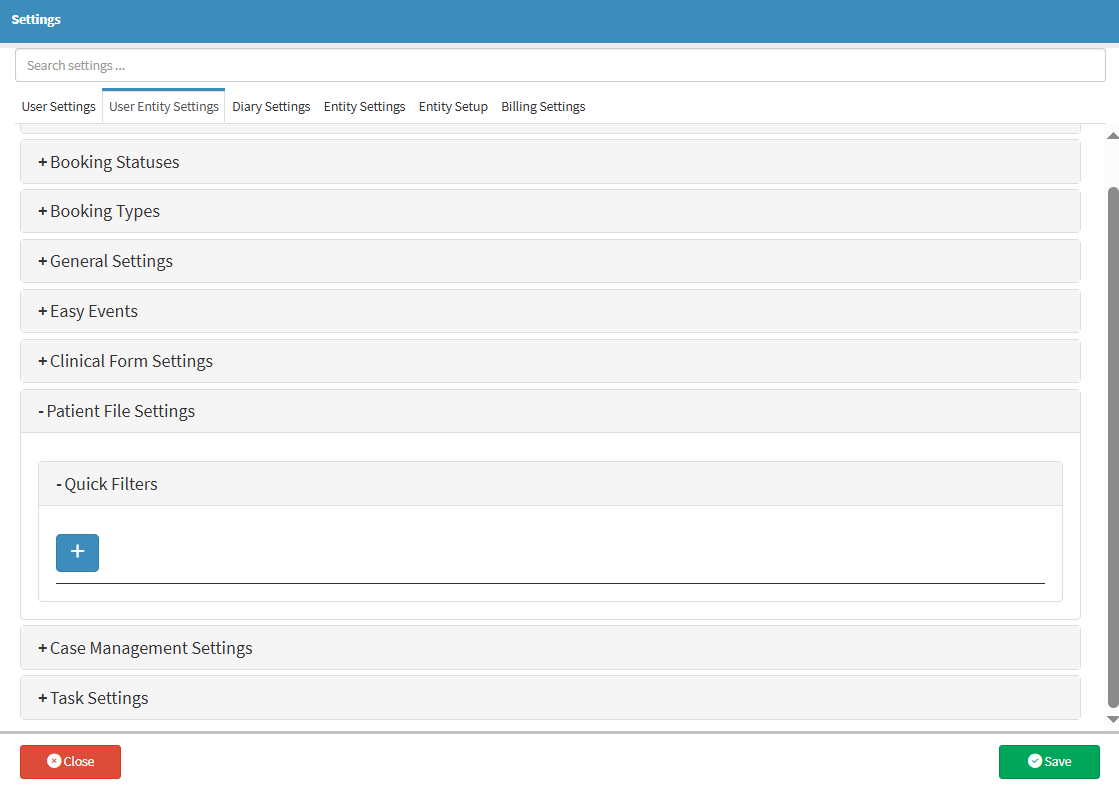
Task: Switch to the User Settings tab
Action: 59,107
